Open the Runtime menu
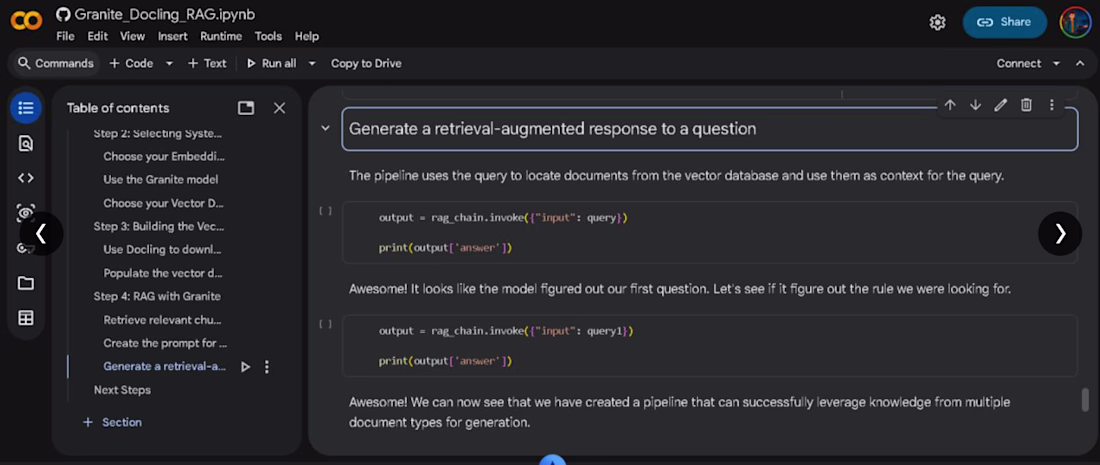The image size is (1100, 465). 221,36
